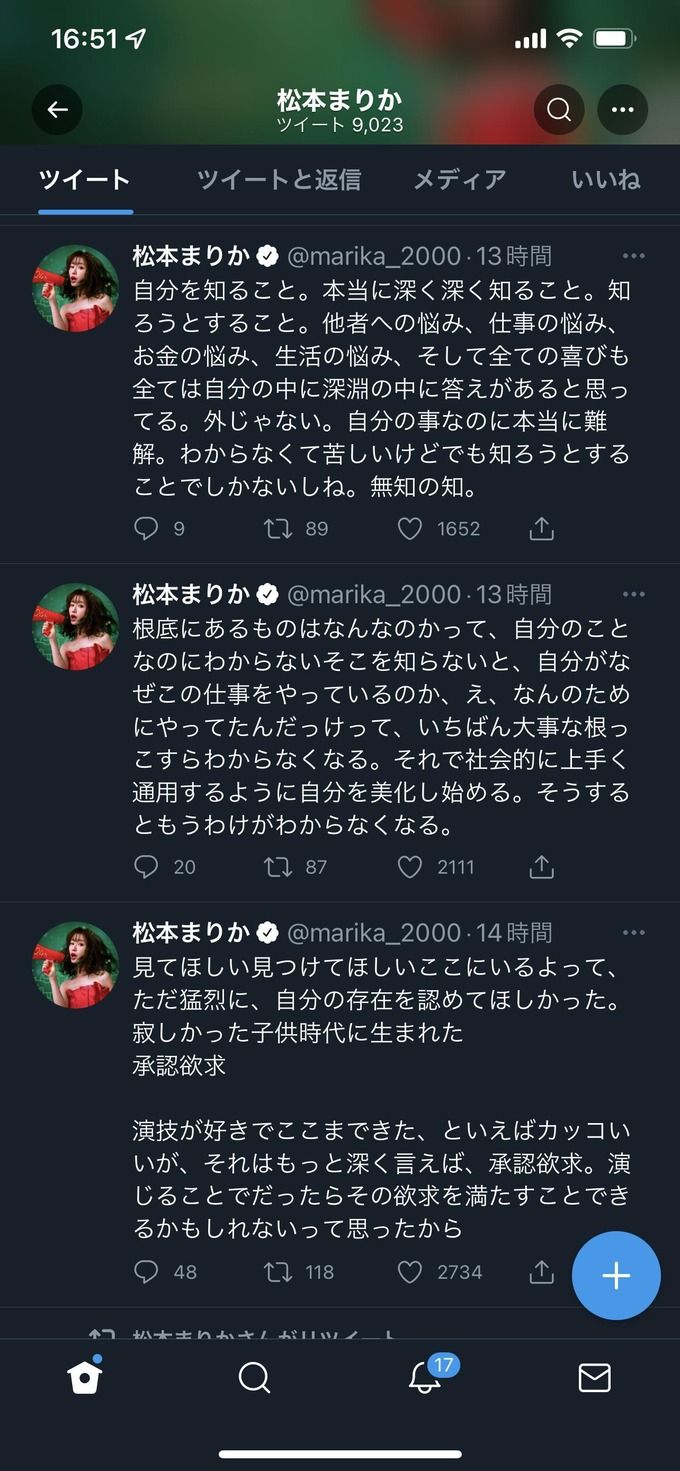The height and width of the screenshot is (1471, 680).
Task: Open the share icon on the middle tweet
Action: (x=540, y=867)
